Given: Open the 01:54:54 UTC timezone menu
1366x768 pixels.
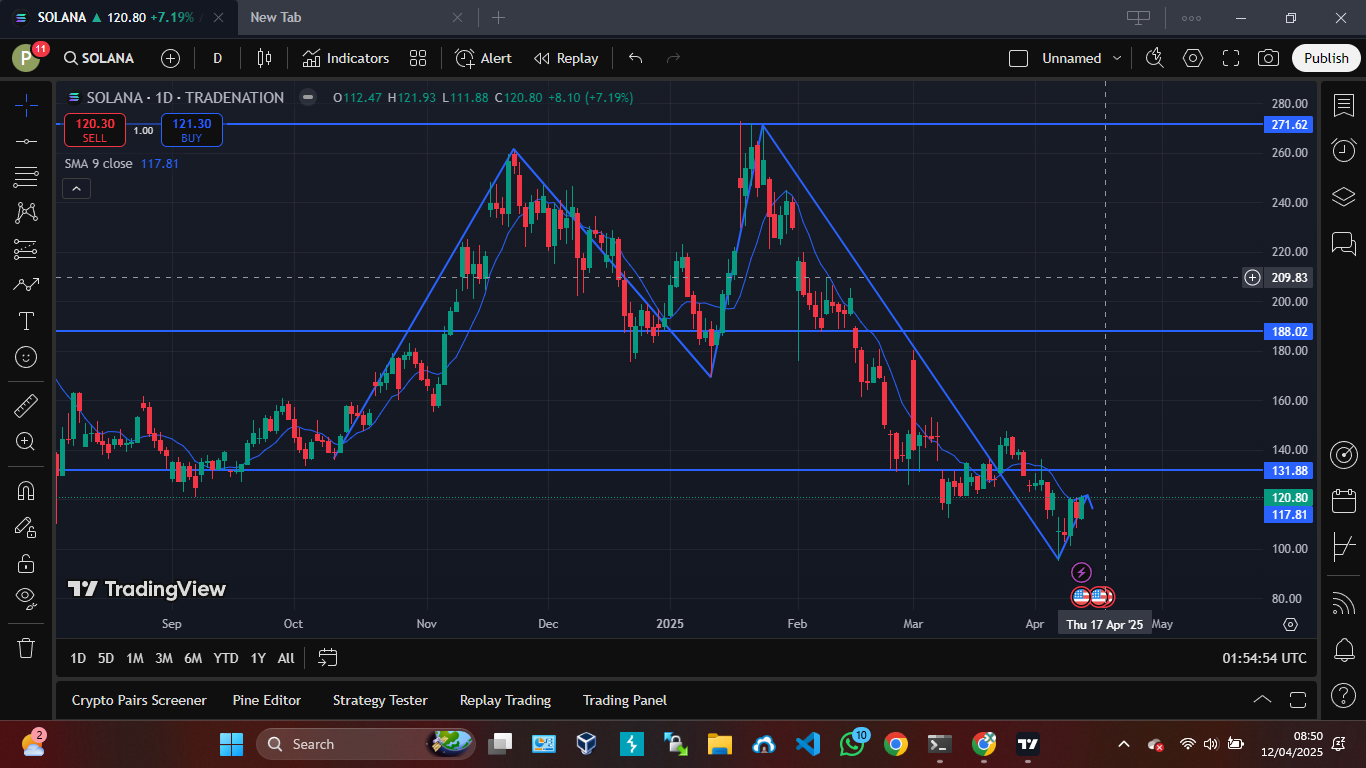Looking at the screenshot, I should pyautogui.click(x=1264, y=658).
